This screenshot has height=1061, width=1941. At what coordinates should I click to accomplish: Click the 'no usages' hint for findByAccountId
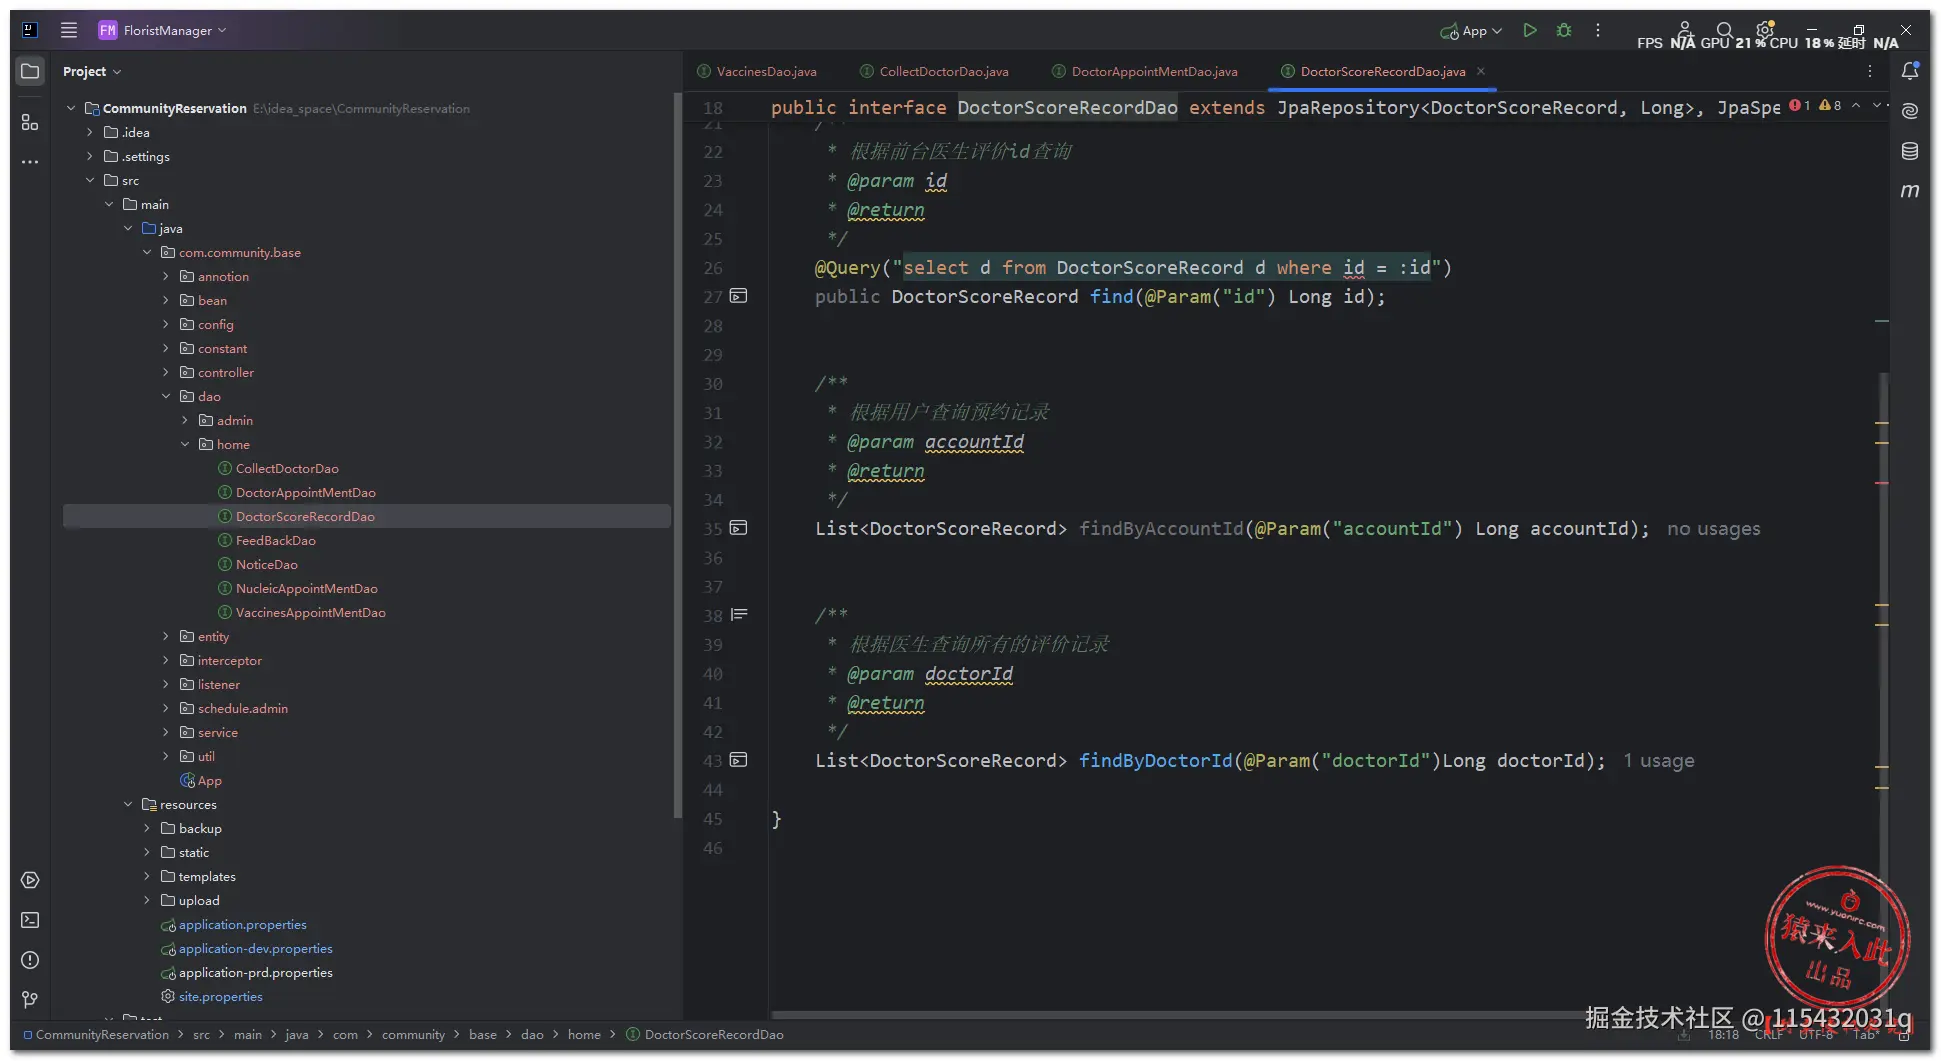pos(1713,529)
